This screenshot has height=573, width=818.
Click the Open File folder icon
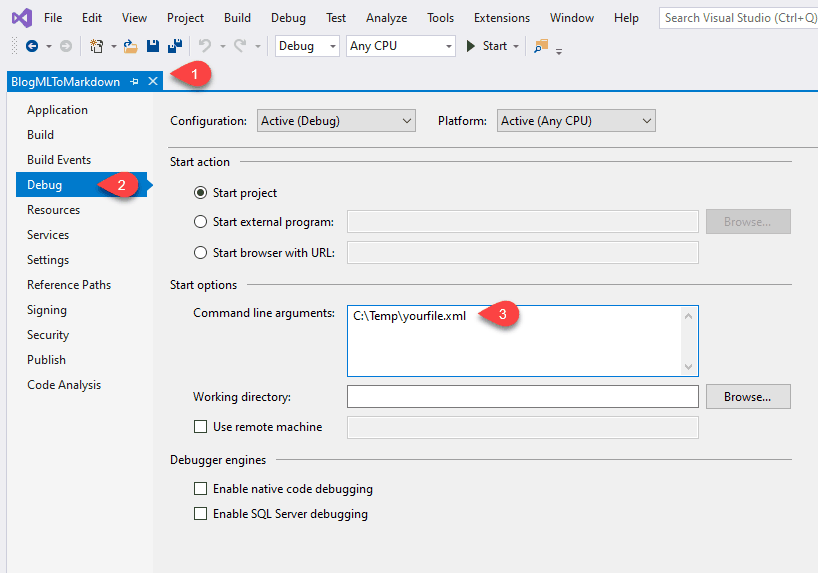(x=130, y=46)
